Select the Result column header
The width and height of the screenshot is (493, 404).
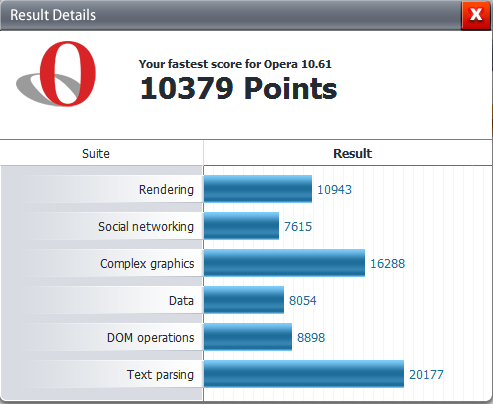pos(352,153)
